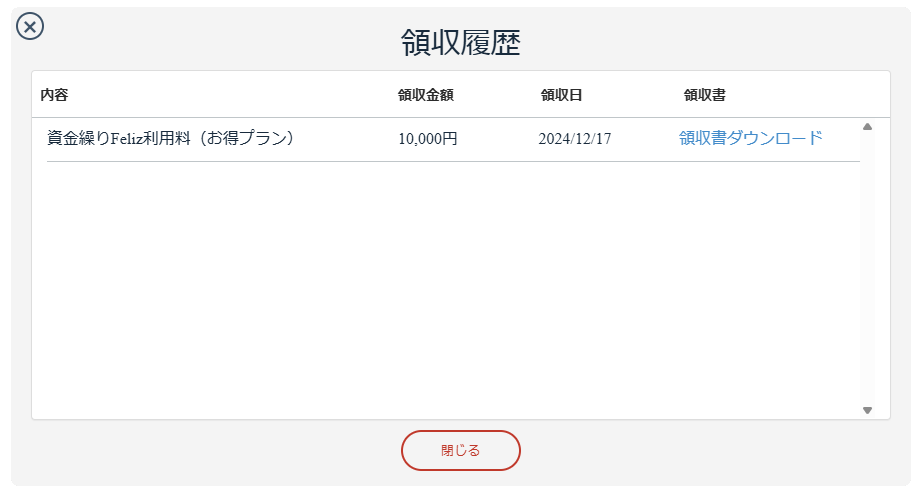Click the scrollbar up arrow
Screen dimensions: 920x499
(x=867, y=127)
